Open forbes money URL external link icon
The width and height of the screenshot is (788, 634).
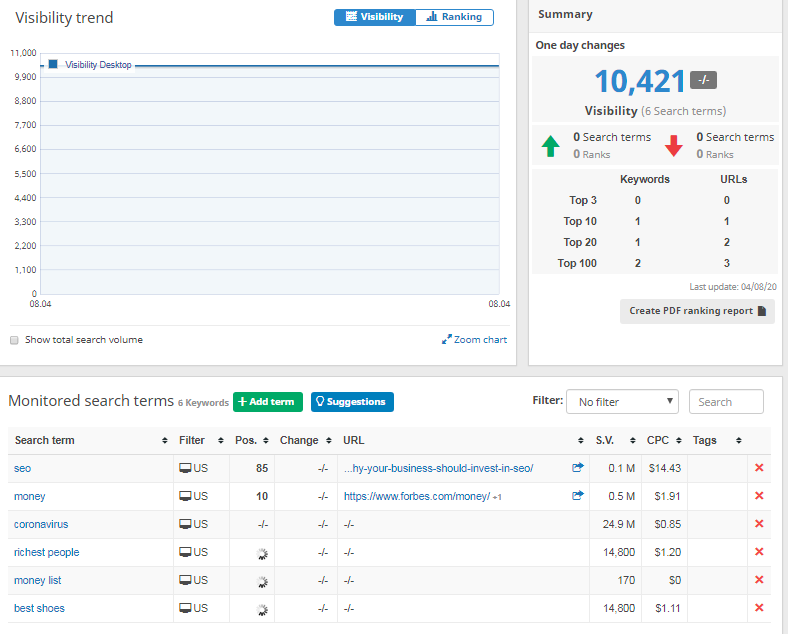[577, 495]
